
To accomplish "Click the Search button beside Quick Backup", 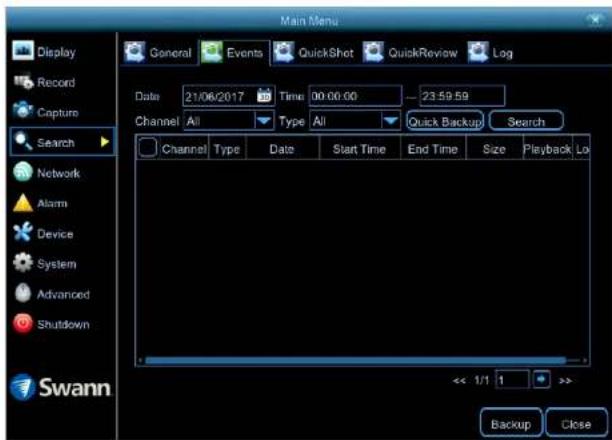I will click(526, 121).
